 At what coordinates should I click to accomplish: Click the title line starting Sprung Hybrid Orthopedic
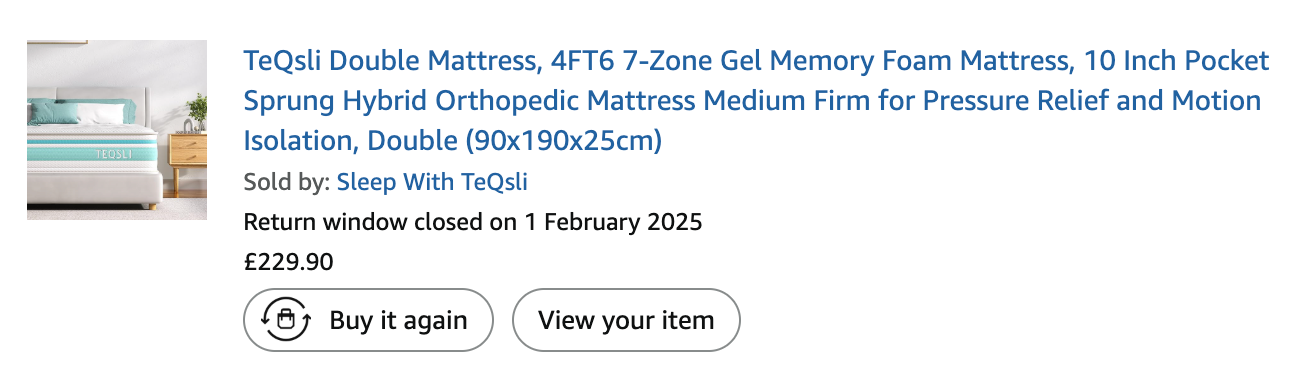pos(753,101)
